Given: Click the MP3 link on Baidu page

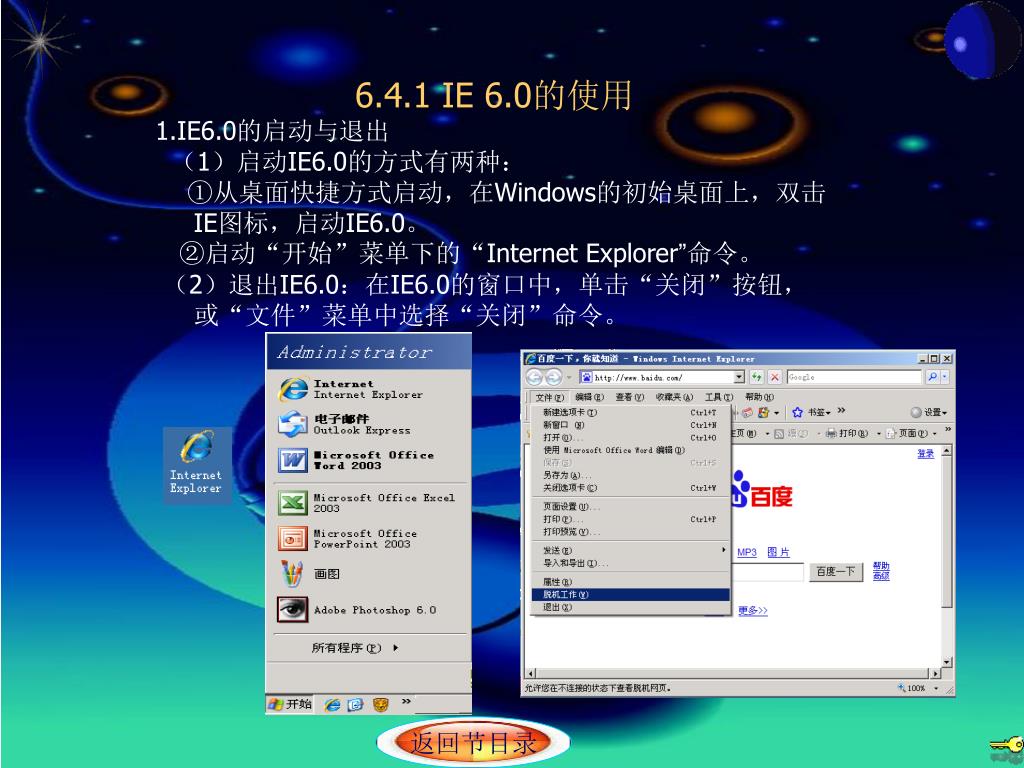Looking at the screenshot, I should [x=746, y=552].
